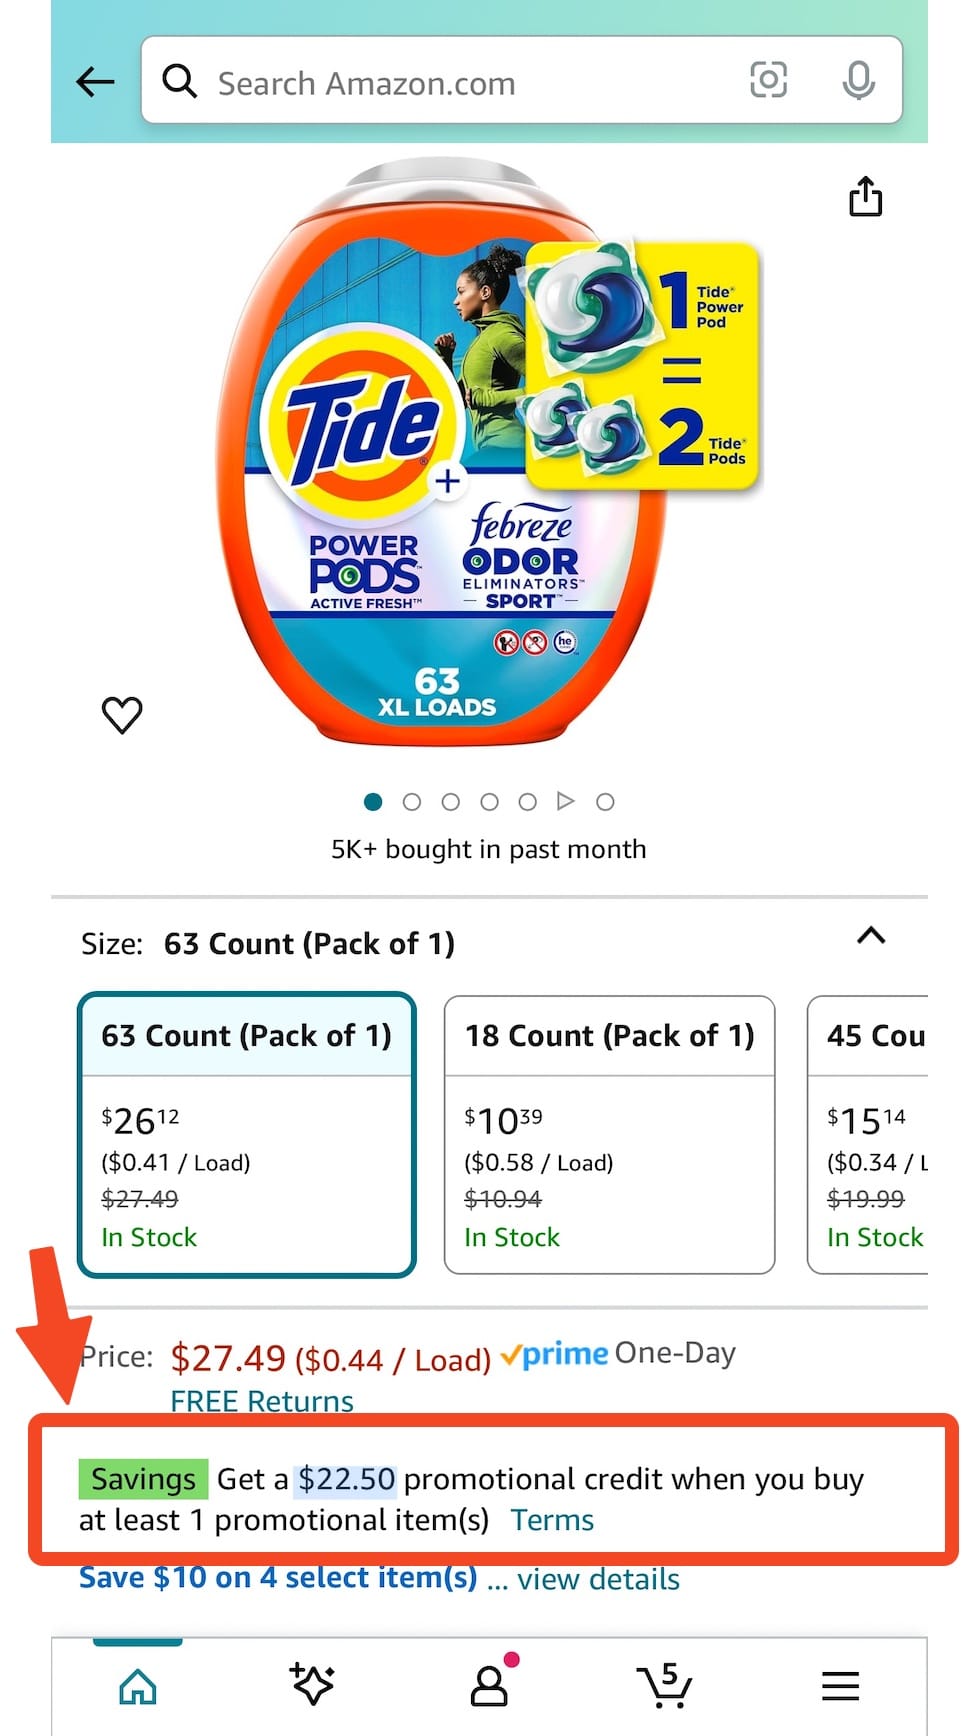Select the first carousel dot

click(373, 801)
